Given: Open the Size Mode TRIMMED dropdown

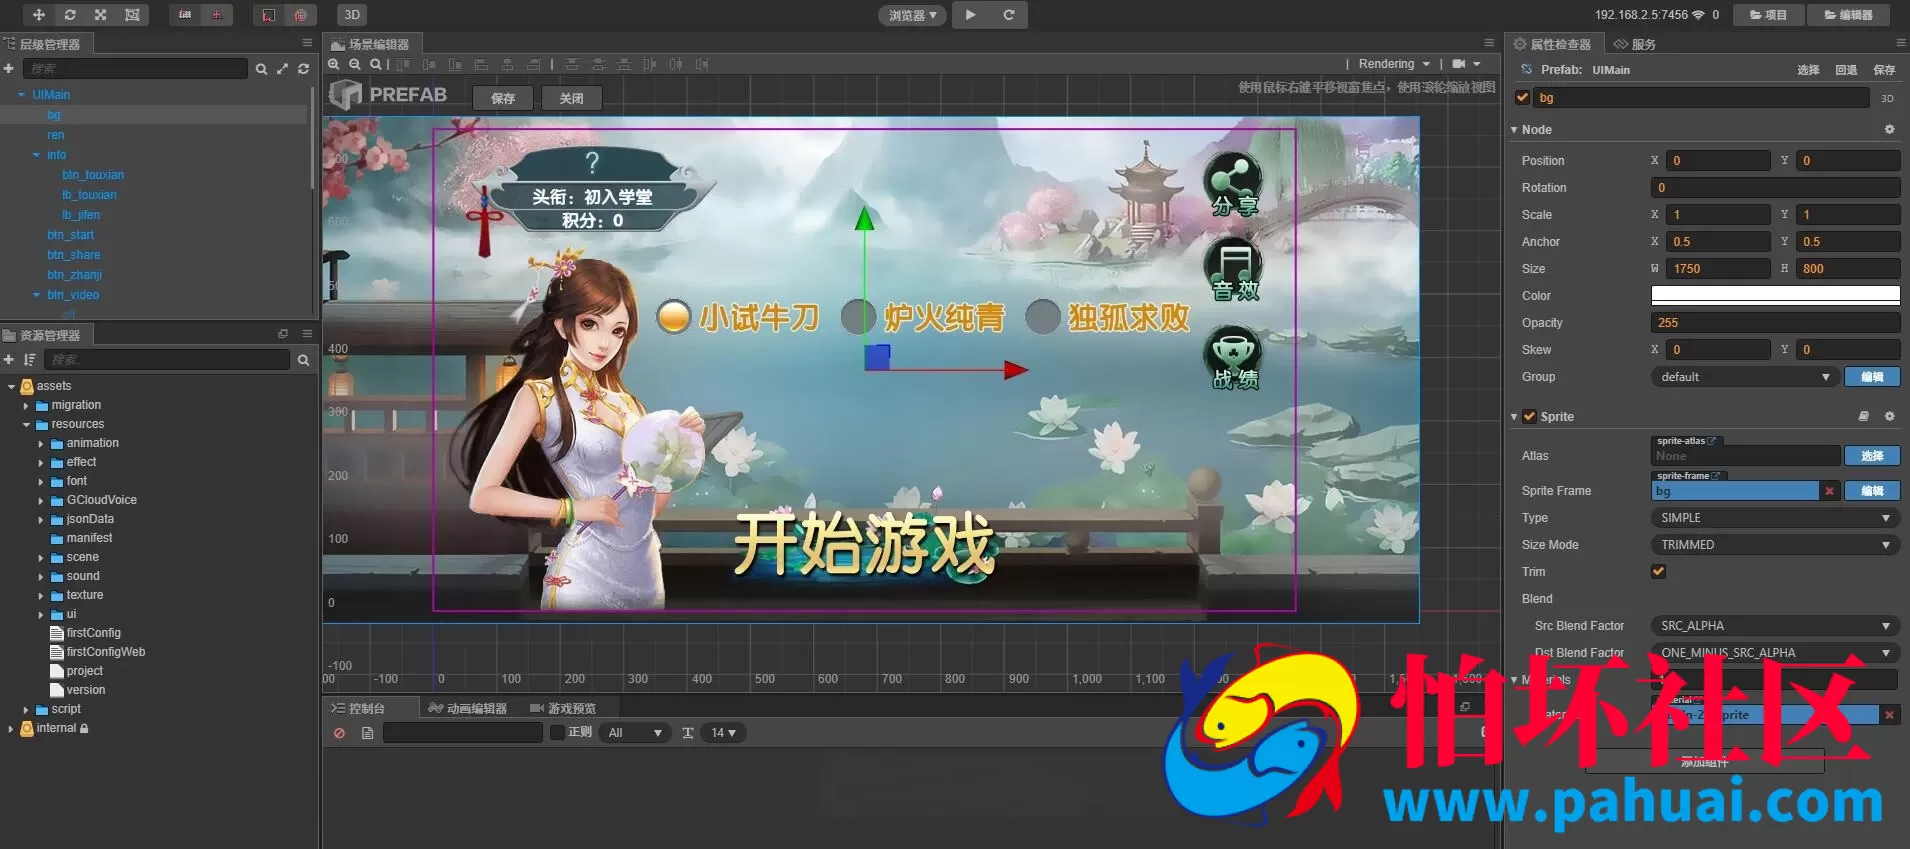Looking at the screenshot, I should tap(1775, 545).
